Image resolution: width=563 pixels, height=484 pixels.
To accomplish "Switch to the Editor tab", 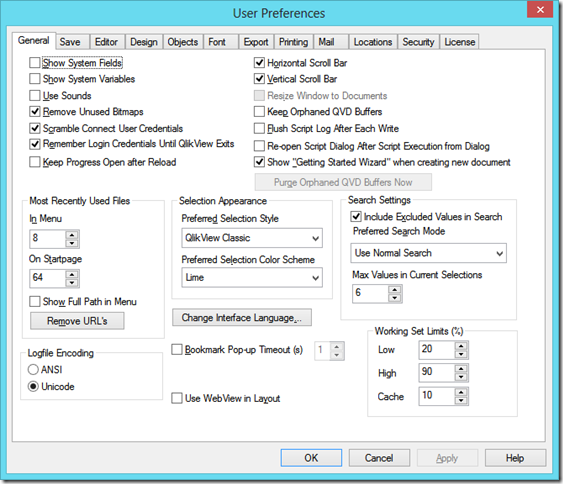I will [x=106, y=42].
